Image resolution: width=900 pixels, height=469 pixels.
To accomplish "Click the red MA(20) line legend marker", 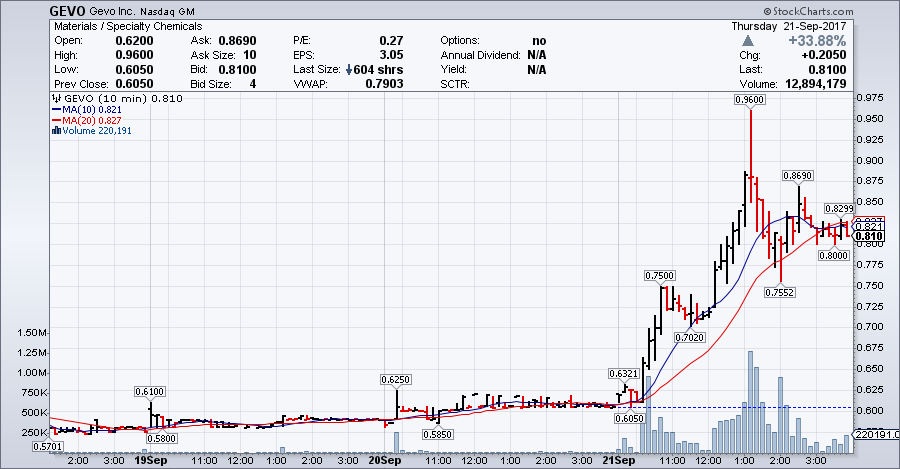I will point(56,120).
